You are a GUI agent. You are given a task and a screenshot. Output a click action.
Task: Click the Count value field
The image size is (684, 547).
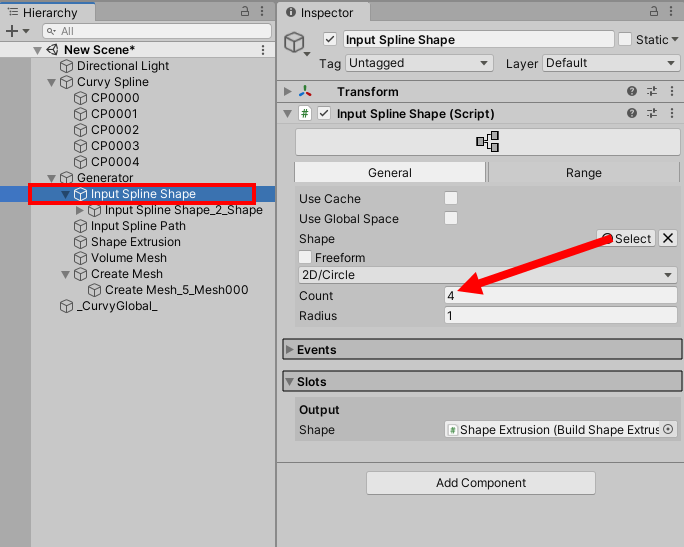561,295
